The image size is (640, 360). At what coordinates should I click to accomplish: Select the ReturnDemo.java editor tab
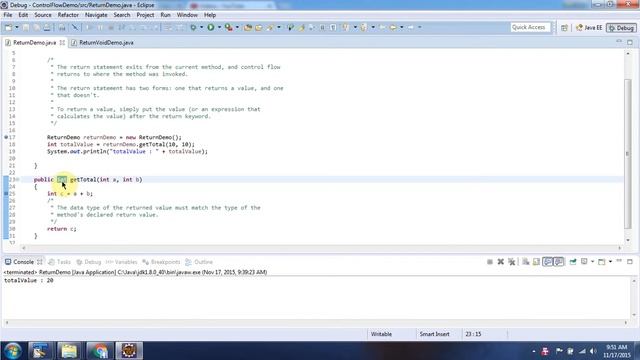[34, 42]
